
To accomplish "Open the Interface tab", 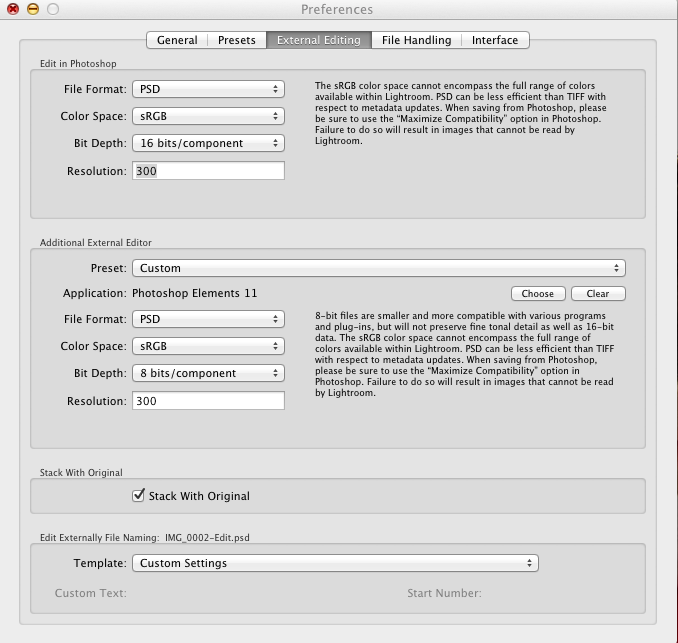I will [x=495, y=40].
